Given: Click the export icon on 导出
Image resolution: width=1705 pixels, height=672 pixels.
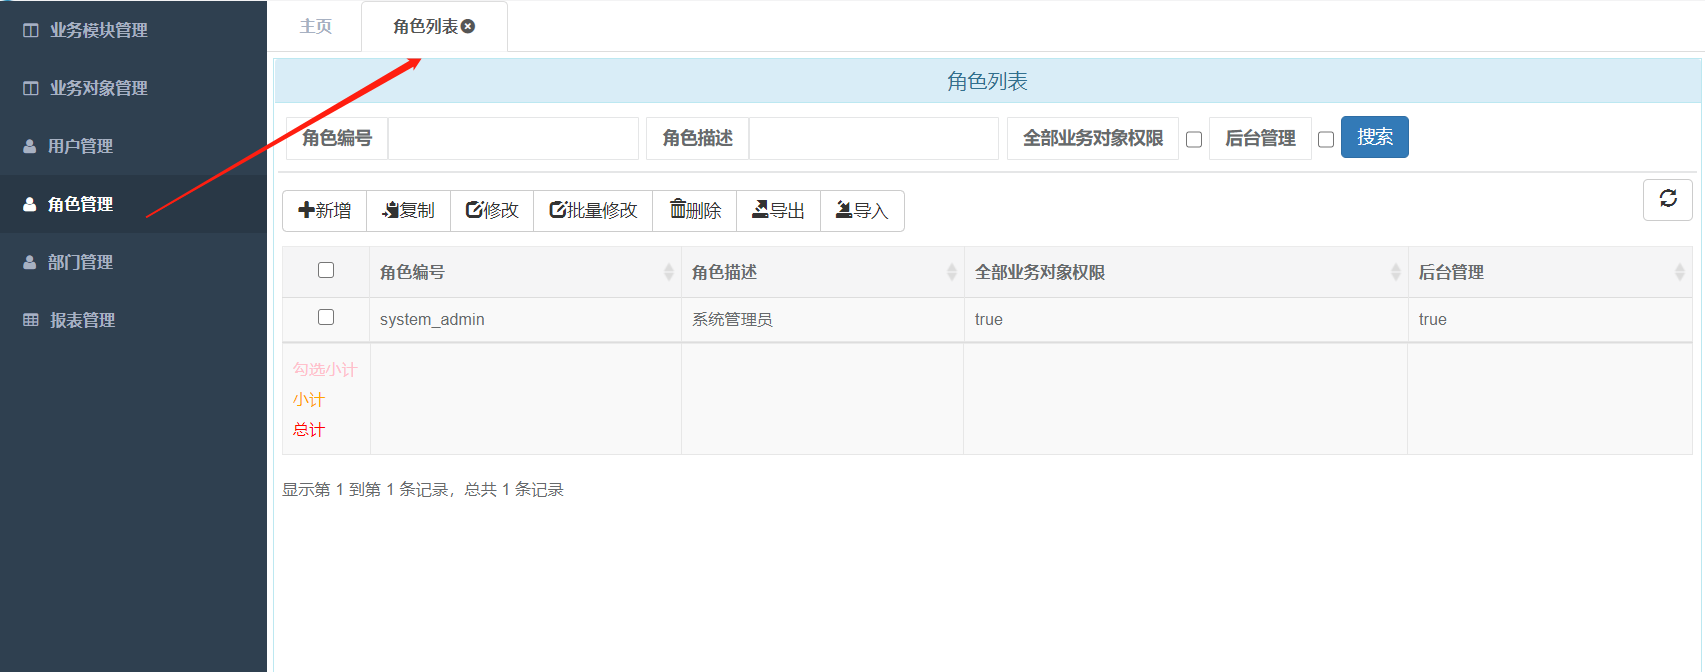Looking at the screenshot, I should point(760,210).
